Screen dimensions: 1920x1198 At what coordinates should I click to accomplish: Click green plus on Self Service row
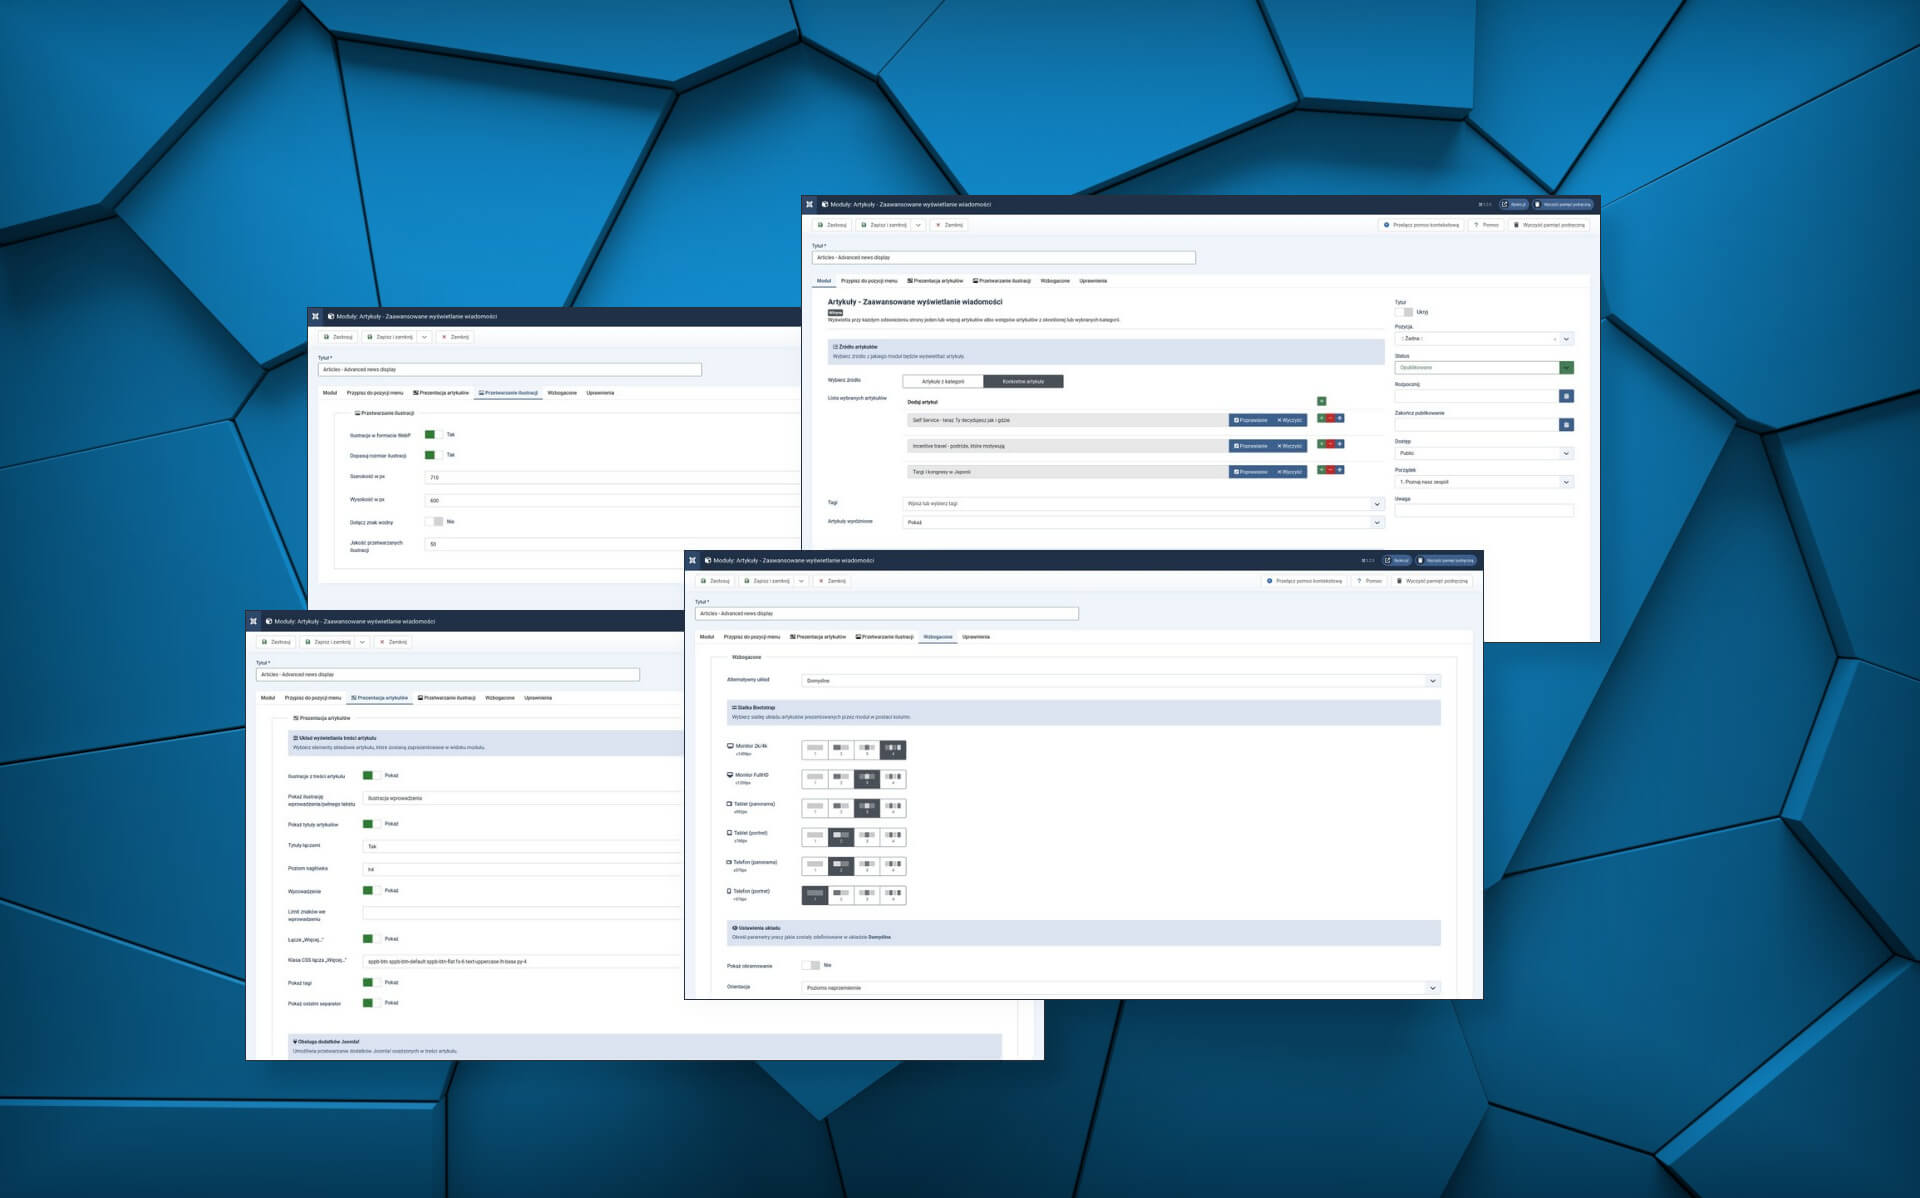[1321, 418]
